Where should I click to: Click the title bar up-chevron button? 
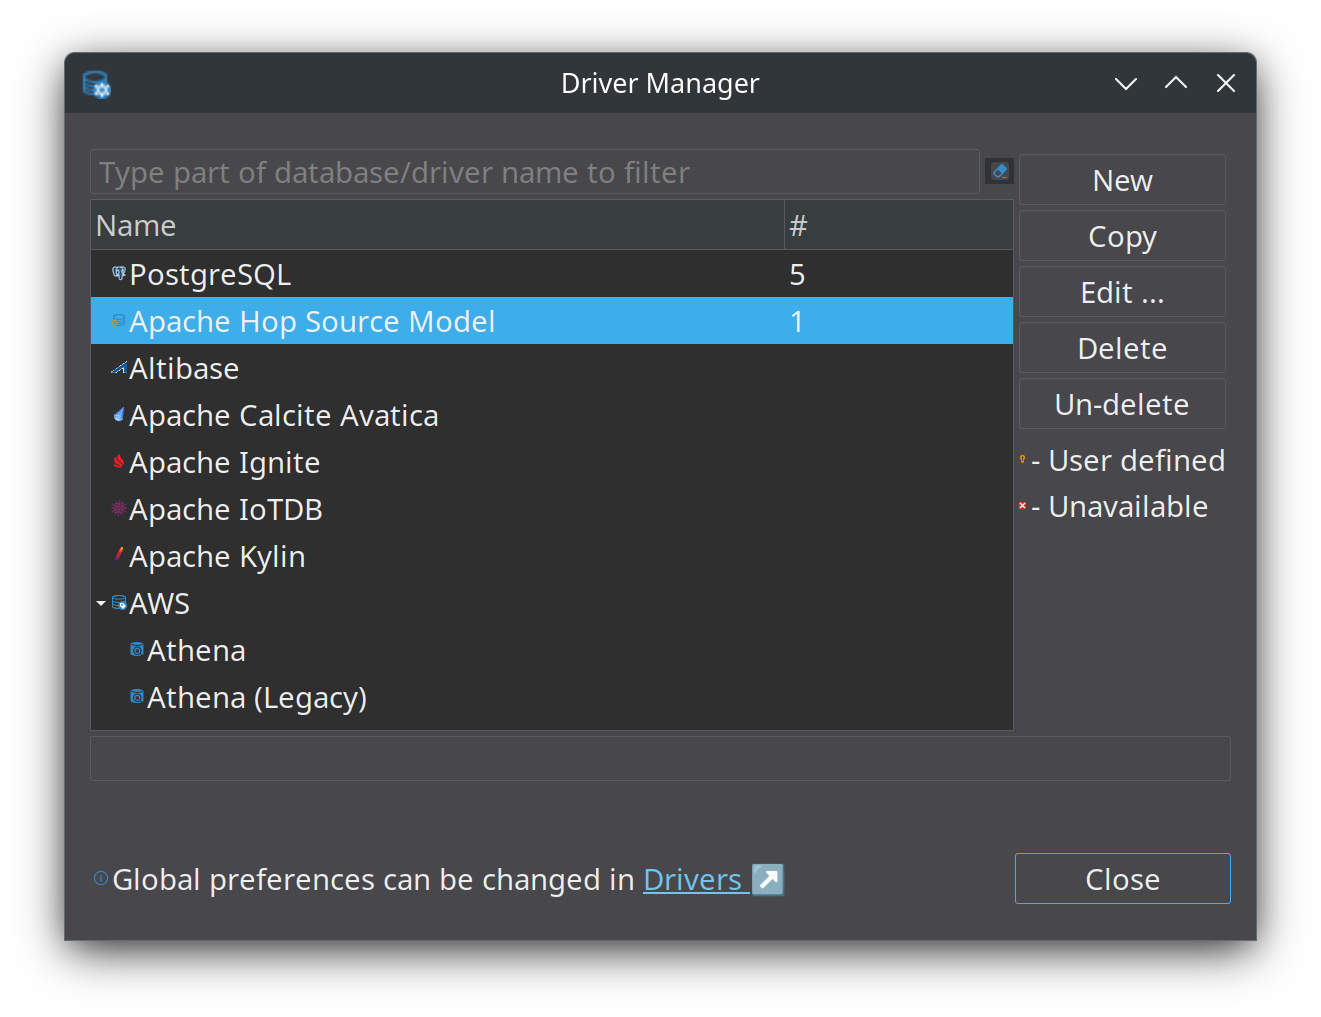click(x=1176, y=83)
